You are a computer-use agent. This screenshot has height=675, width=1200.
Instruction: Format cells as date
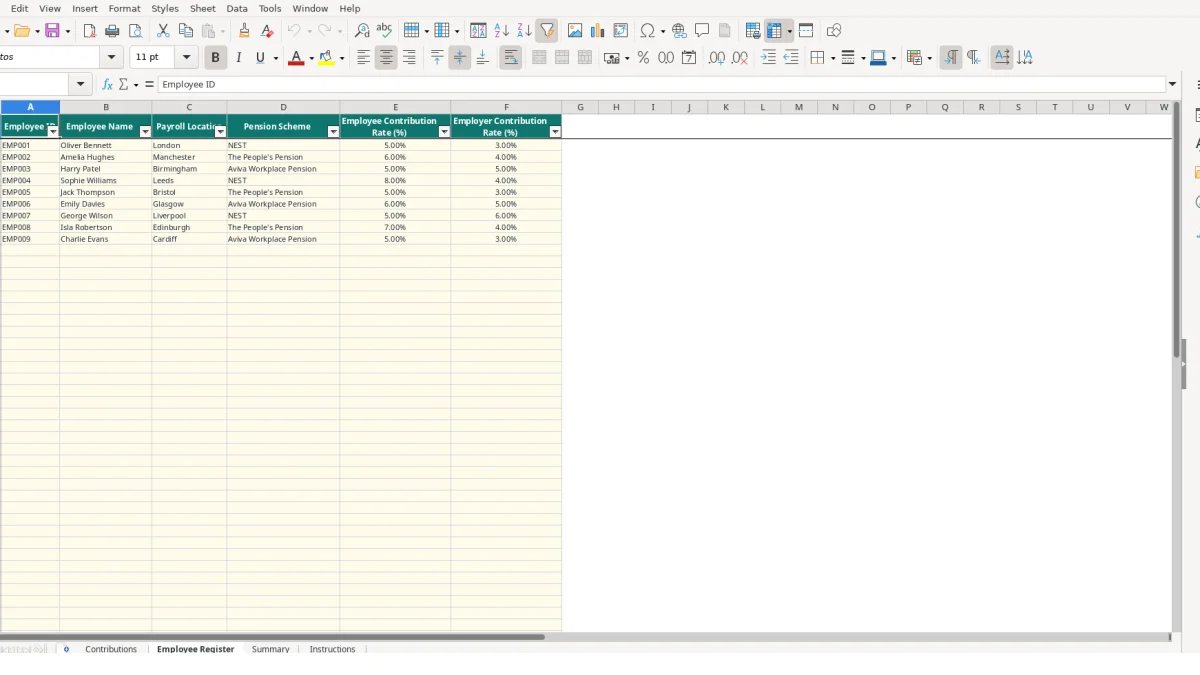coord(688,58)
